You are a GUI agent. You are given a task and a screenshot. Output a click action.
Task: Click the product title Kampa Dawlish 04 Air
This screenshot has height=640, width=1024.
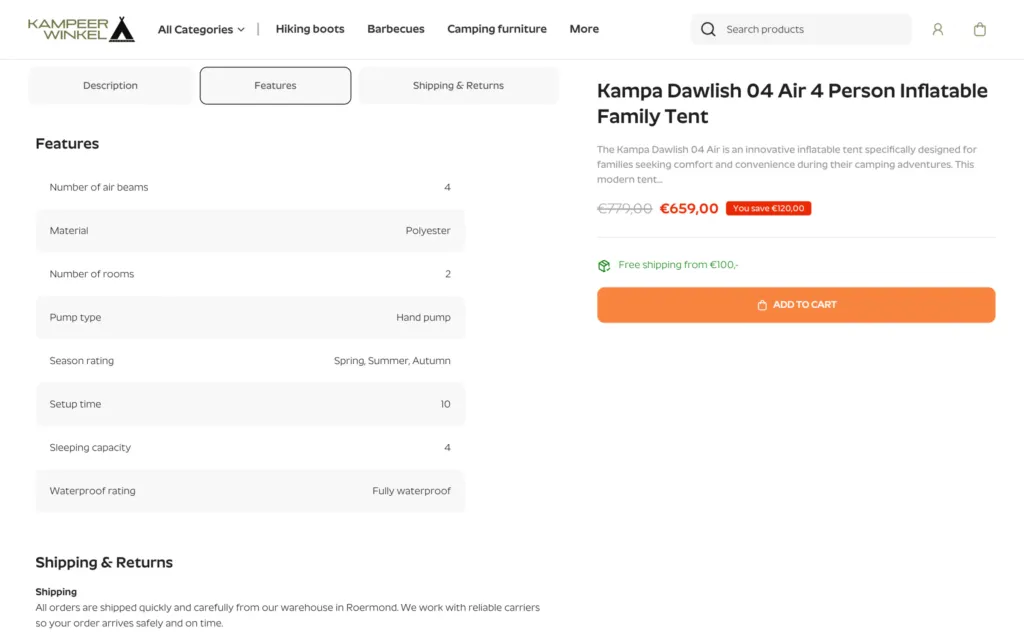point(792,103)
